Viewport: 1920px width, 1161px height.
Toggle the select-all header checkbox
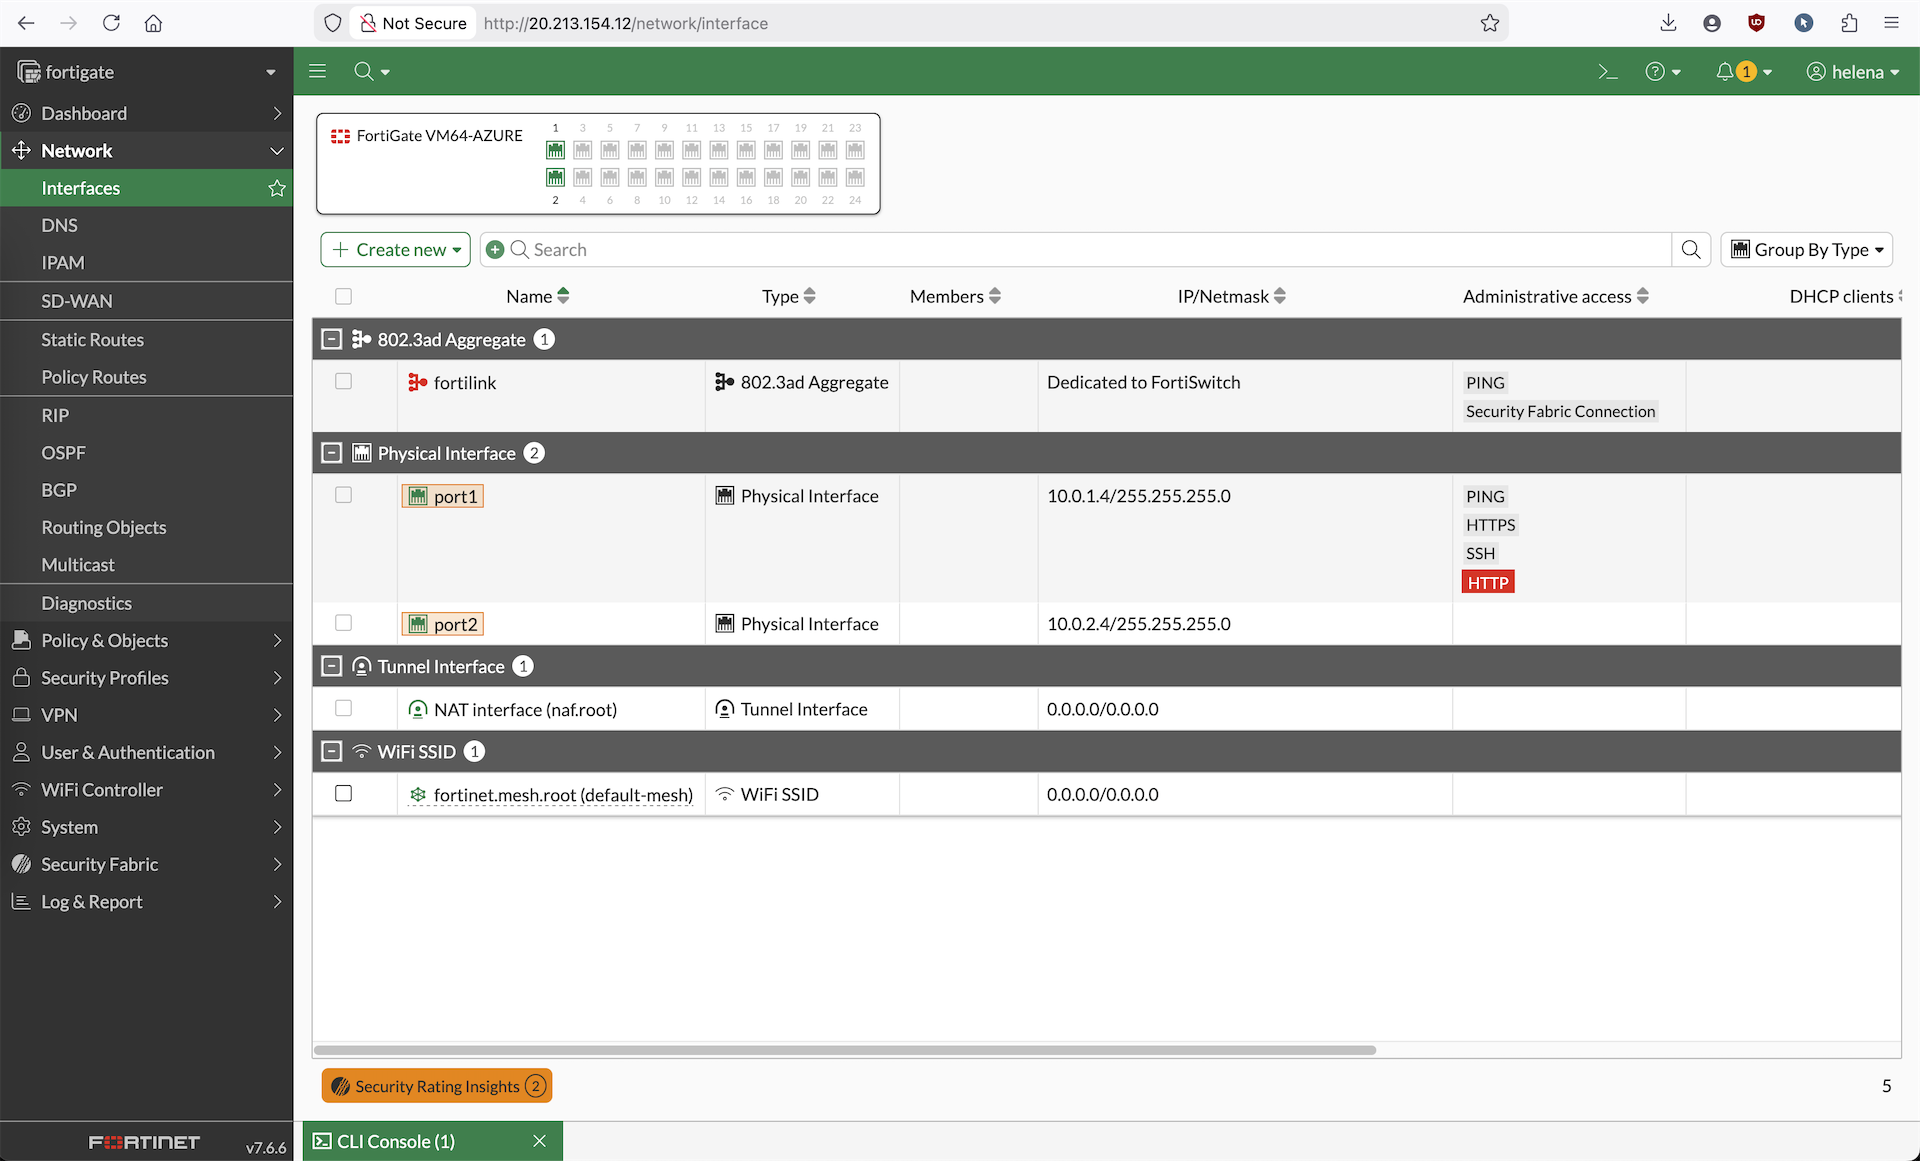pyautogui.click(x=343, y=297)
